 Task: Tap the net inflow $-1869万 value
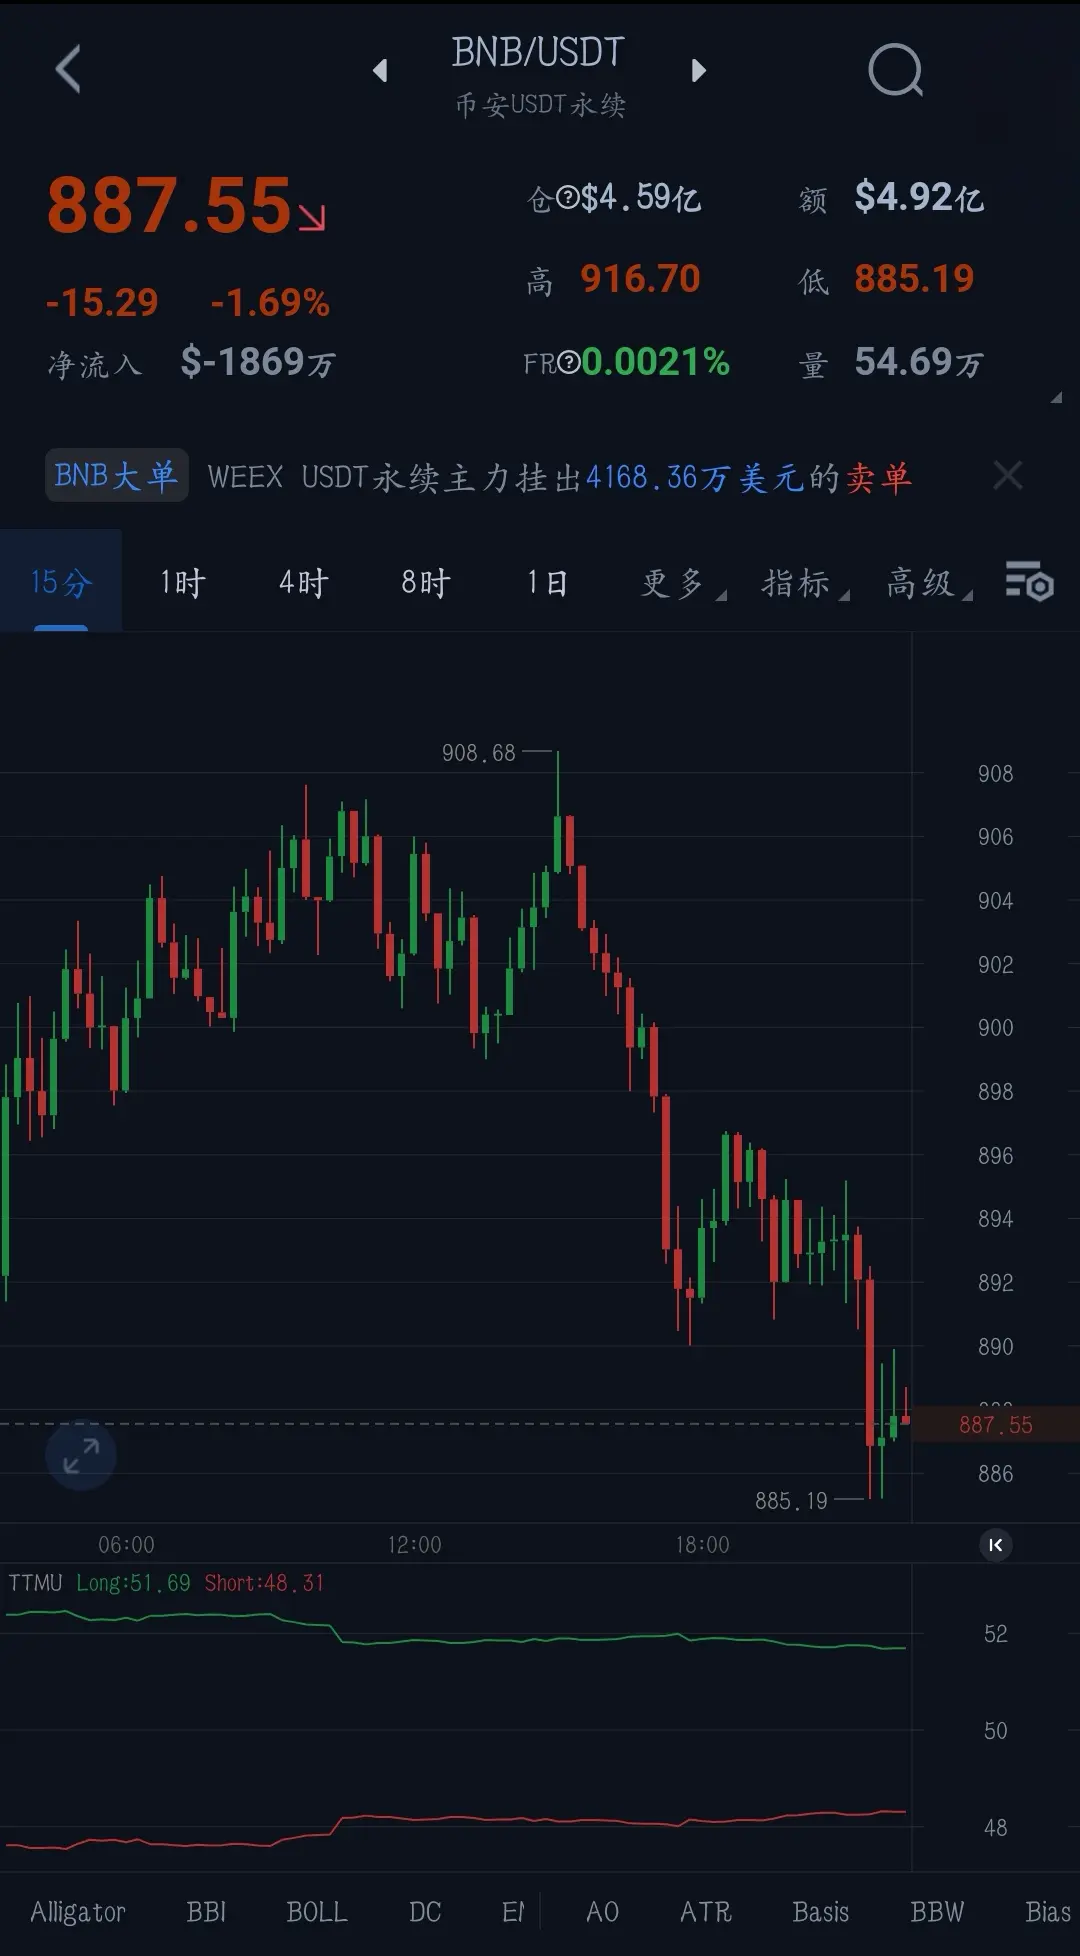[x=258, y=362]
